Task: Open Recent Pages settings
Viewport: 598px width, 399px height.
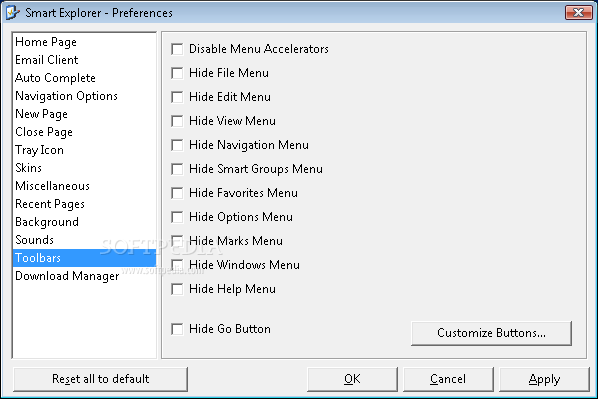Action: click(x=84, y=204)
